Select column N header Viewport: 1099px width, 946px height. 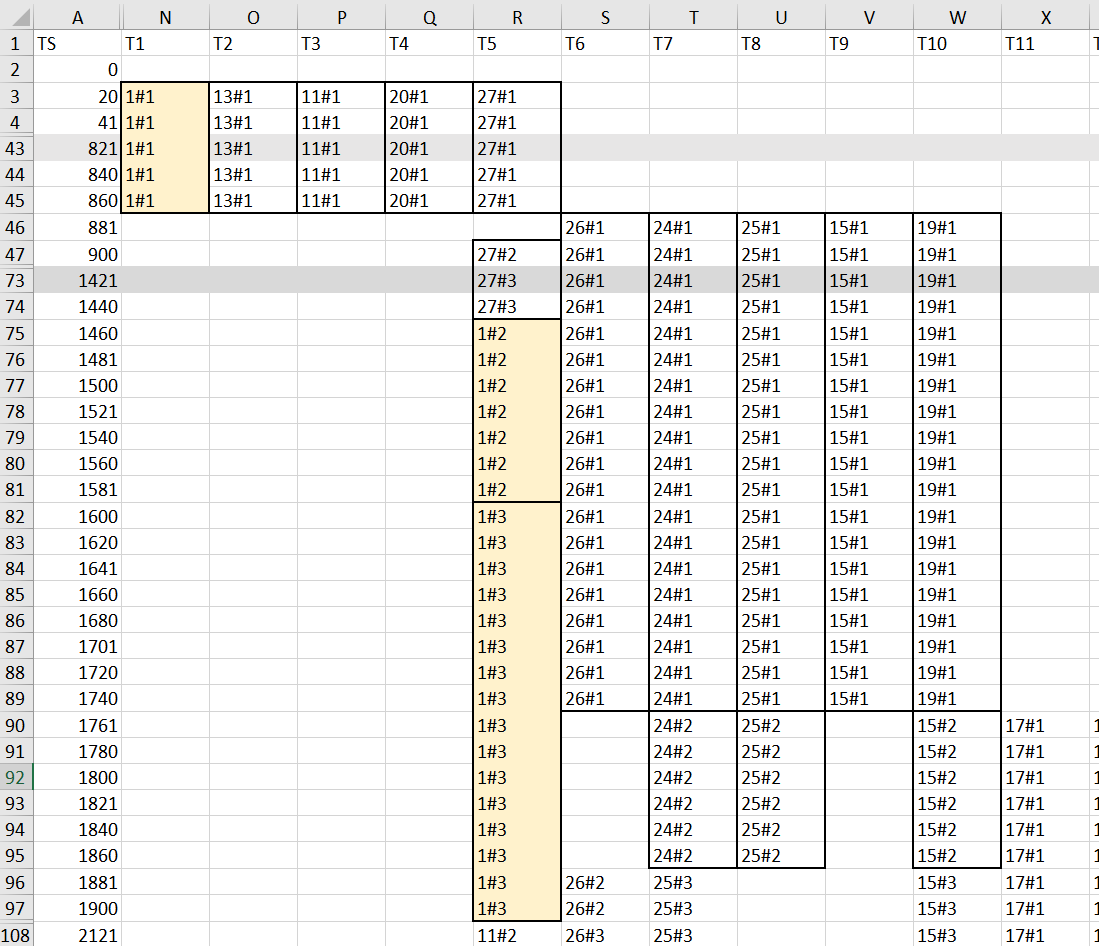click(165, 17)
